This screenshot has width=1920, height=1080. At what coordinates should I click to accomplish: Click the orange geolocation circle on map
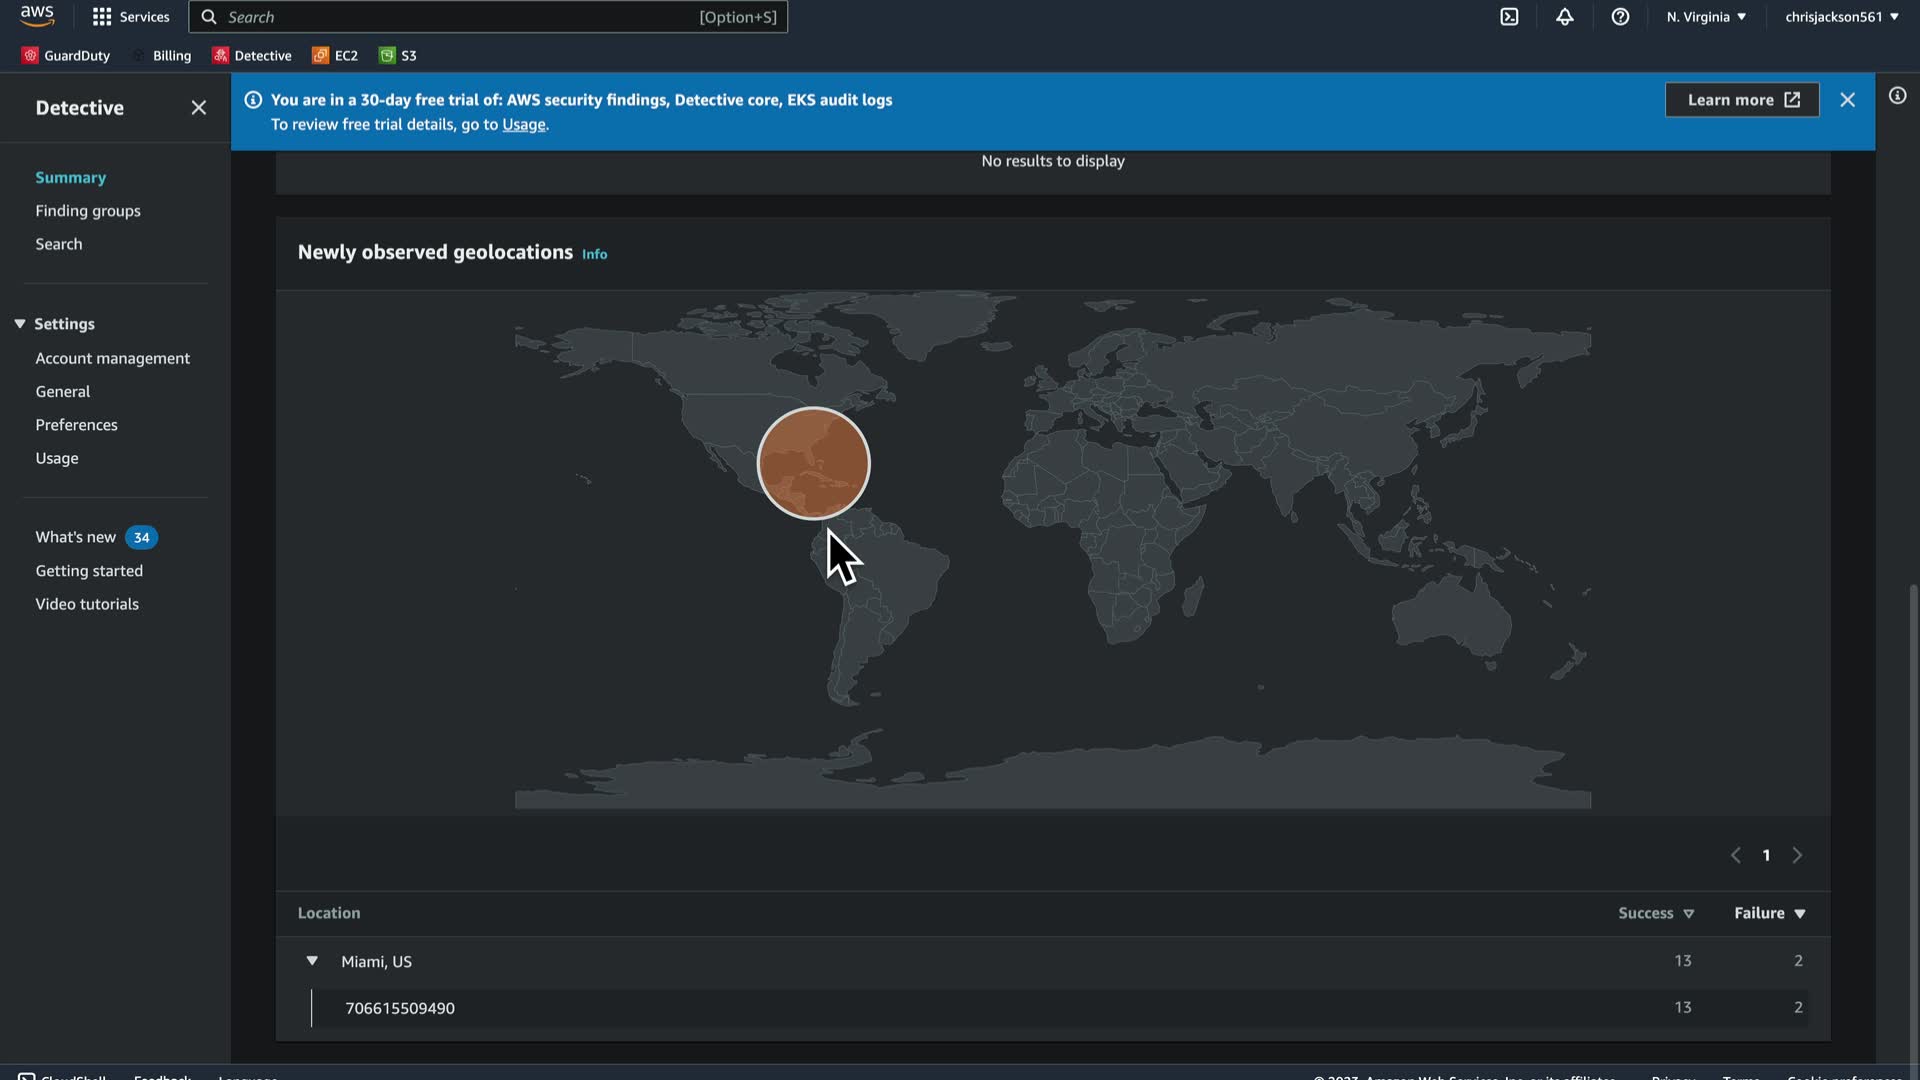813,463
